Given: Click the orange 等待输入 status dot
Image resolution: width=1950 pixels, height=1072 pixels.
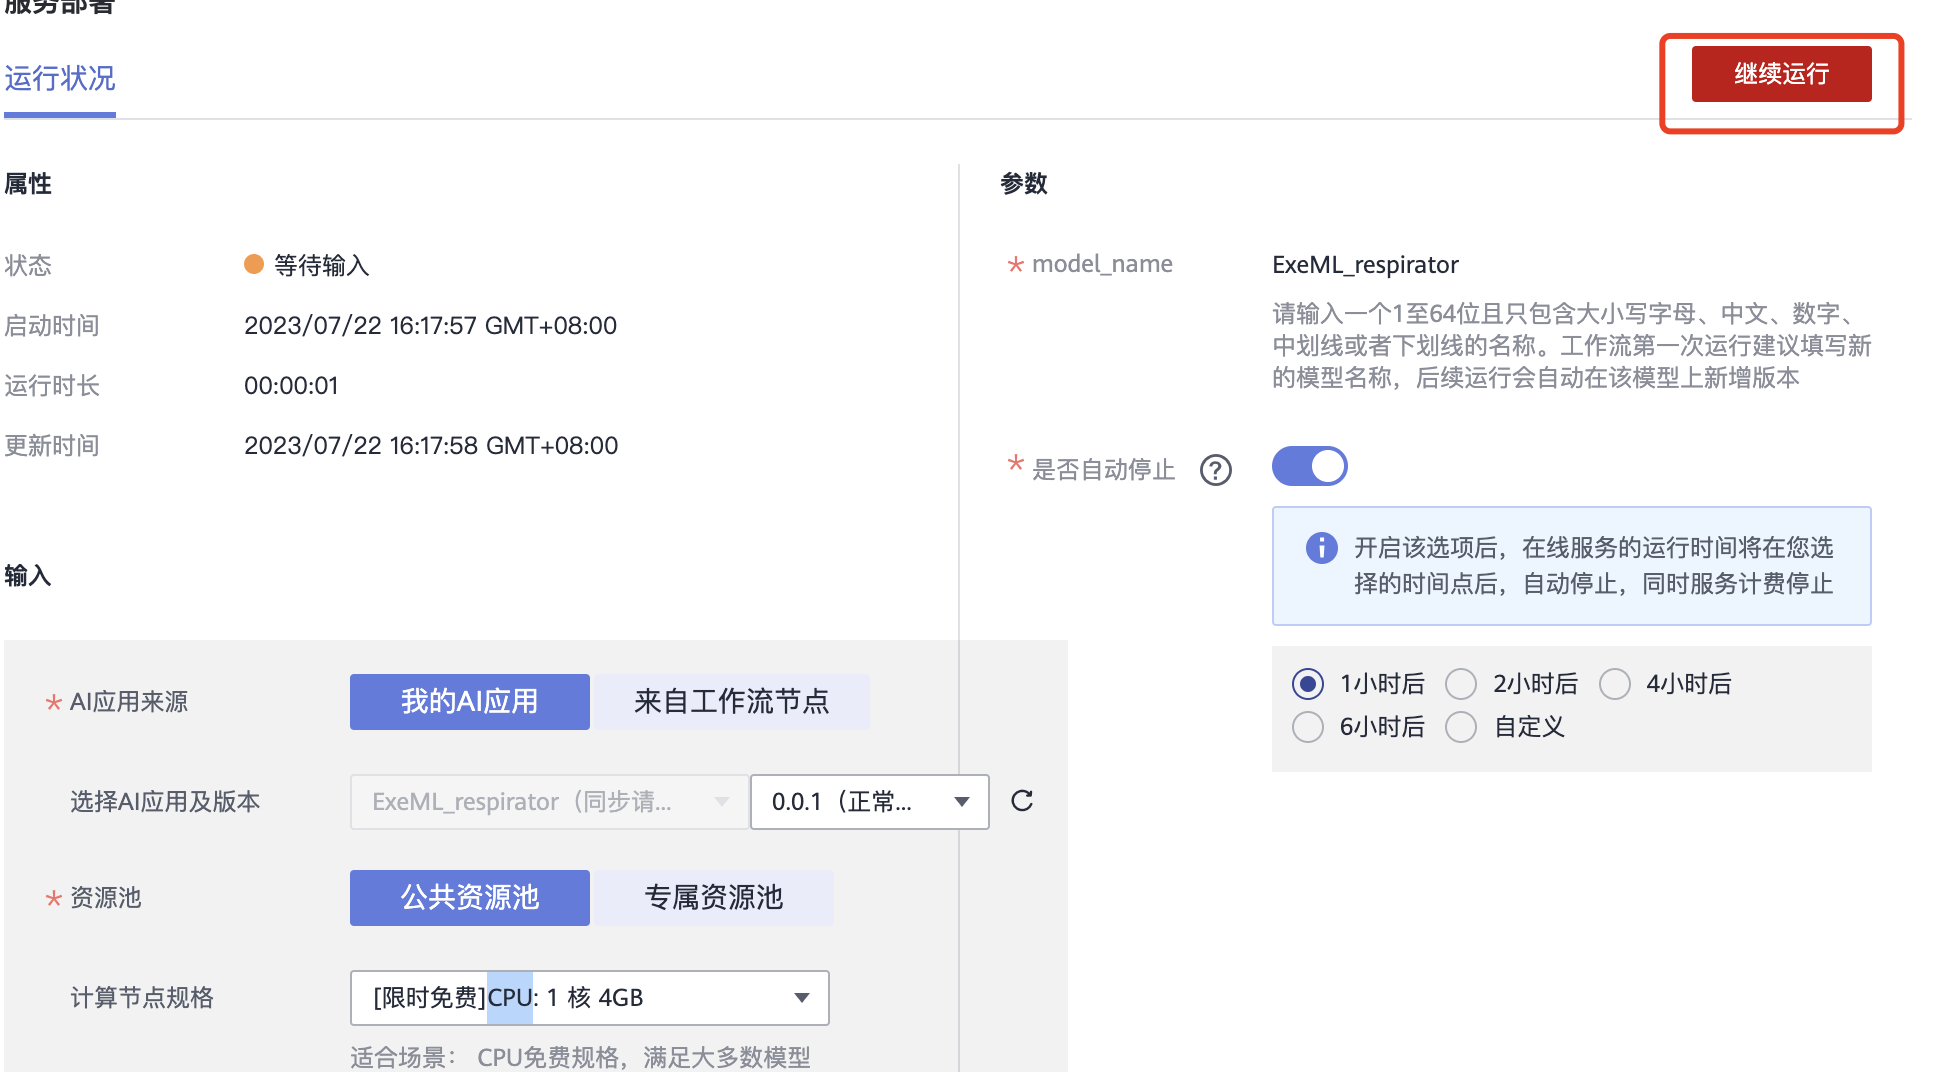Looking at the screenshot, I should pyautogui.click(x=254, y=264).
